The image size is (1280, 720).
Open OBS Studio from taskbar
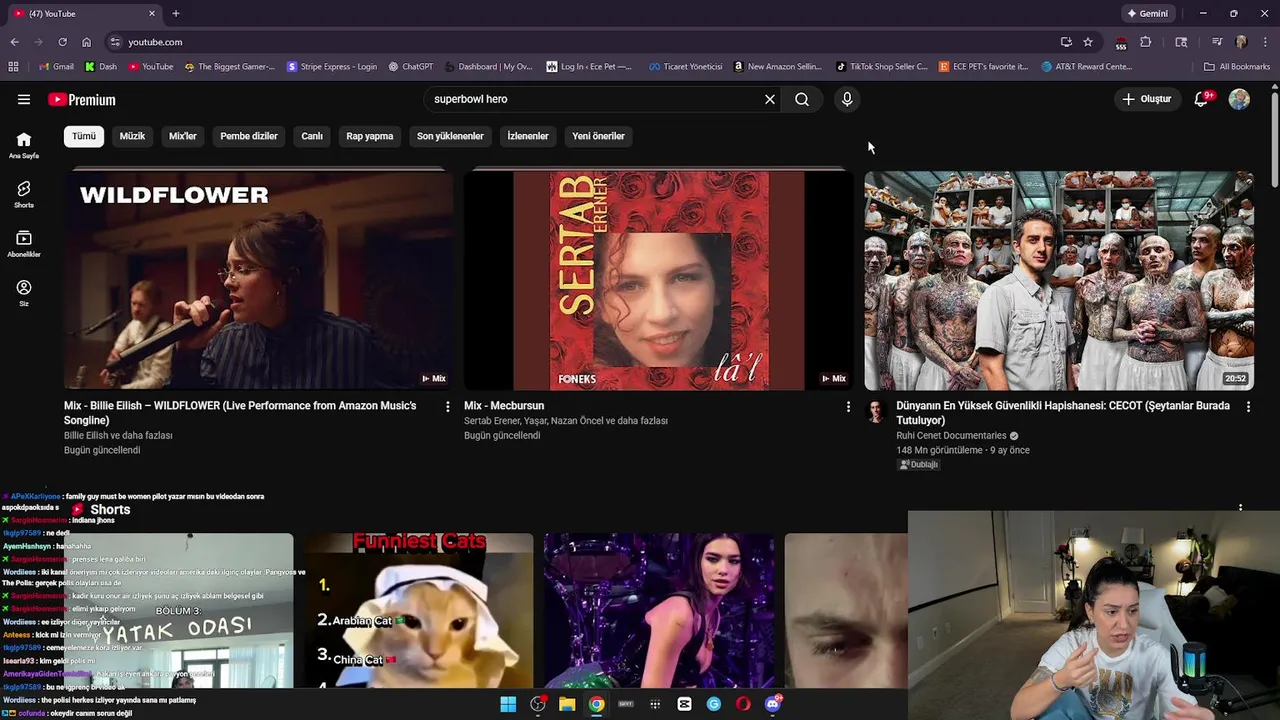[x=538, y=704]
